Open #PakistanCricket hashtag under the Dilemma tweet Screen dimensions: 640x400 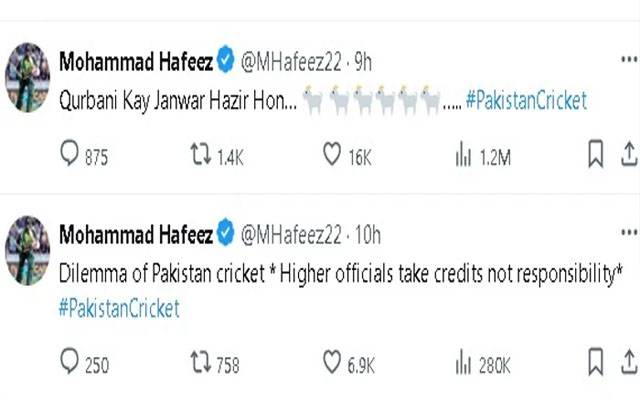click(119, 308)
